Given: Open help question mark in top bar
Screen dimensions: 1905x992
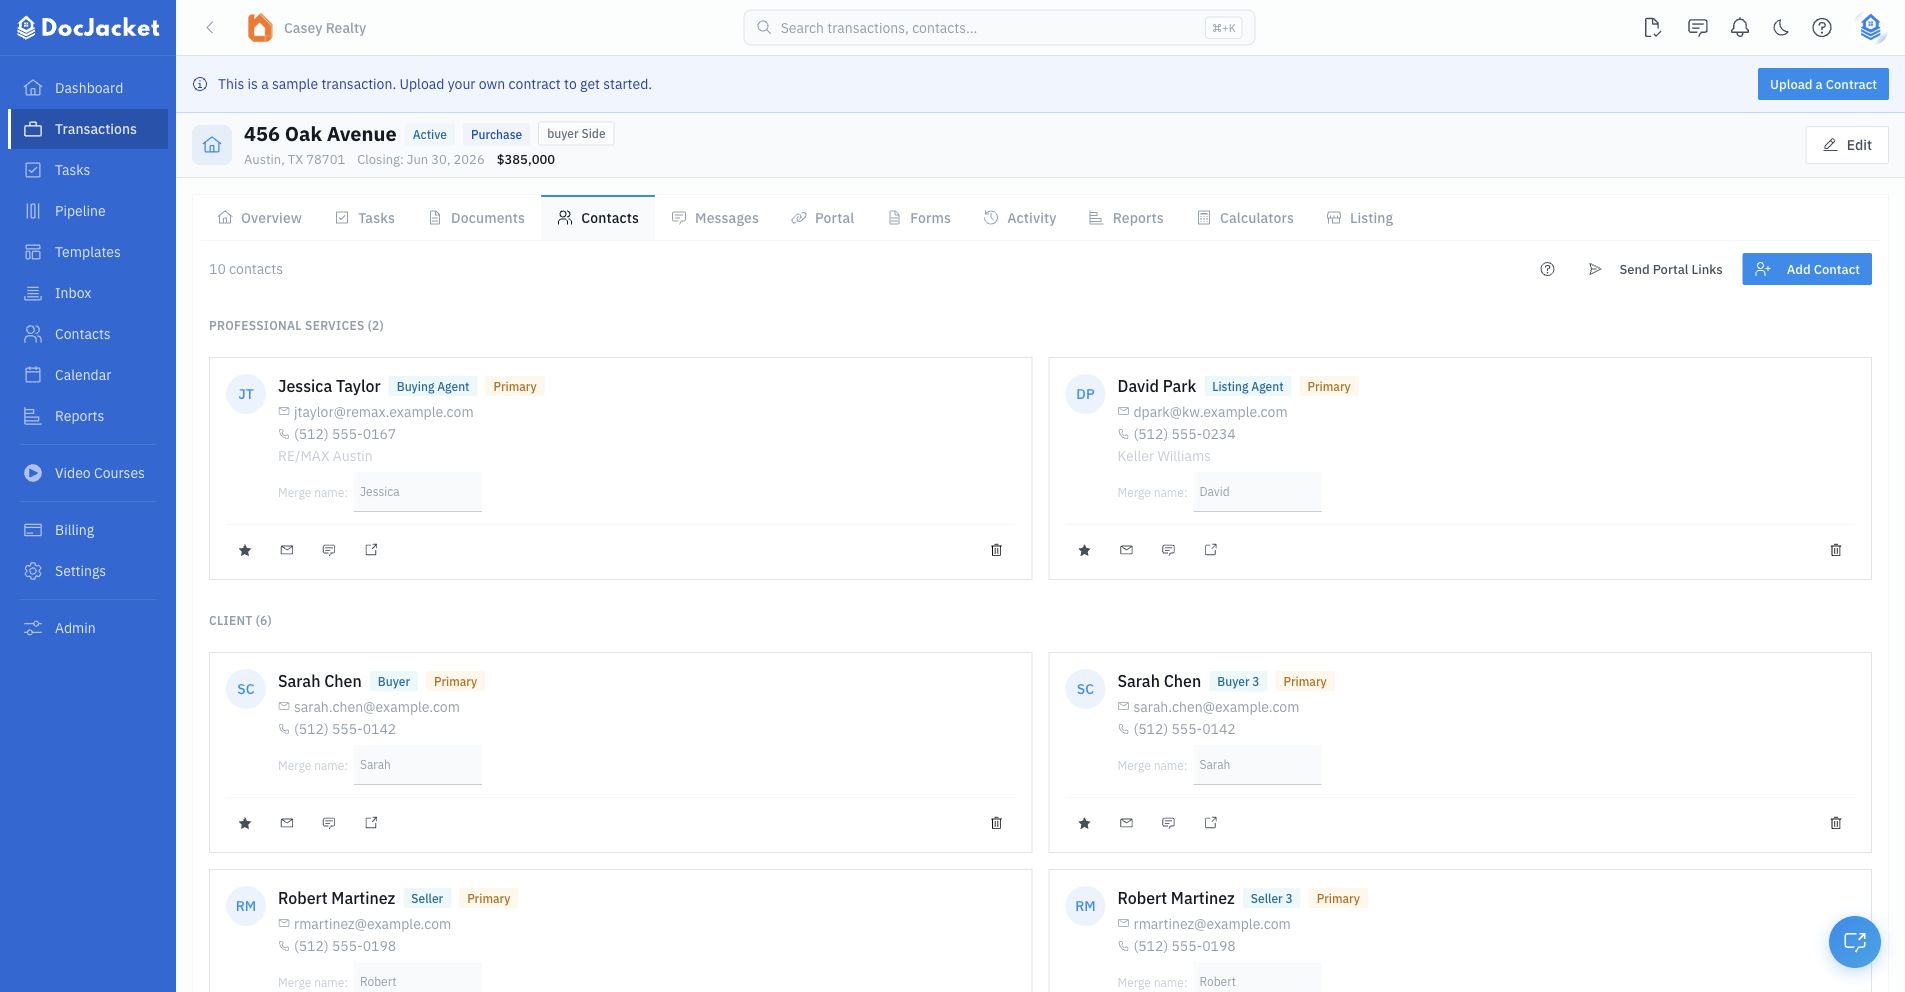Looking at the screenshot, I should 1822,28.
